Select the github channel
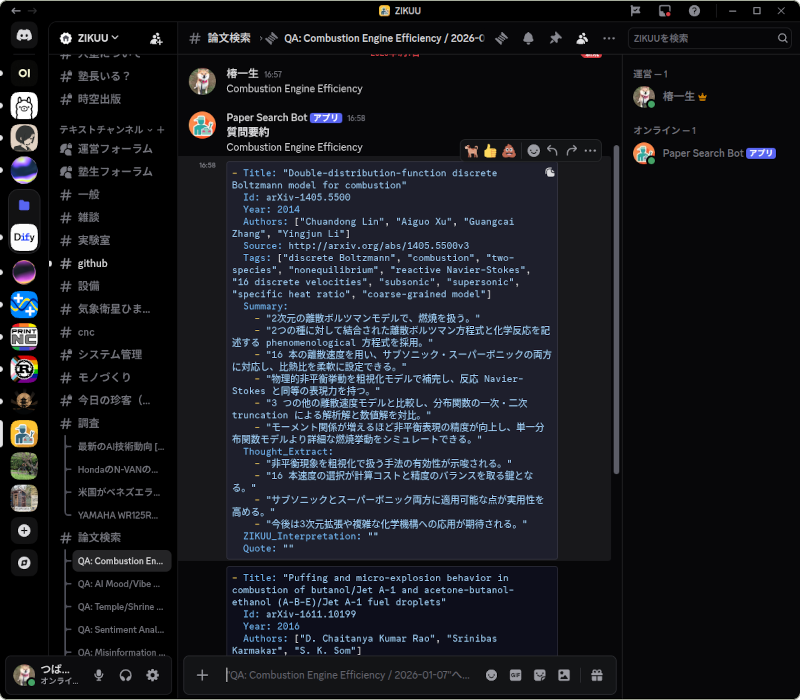The width and height of the screenshot is (800, 700). pyautogui.click(x=92, y=263)
